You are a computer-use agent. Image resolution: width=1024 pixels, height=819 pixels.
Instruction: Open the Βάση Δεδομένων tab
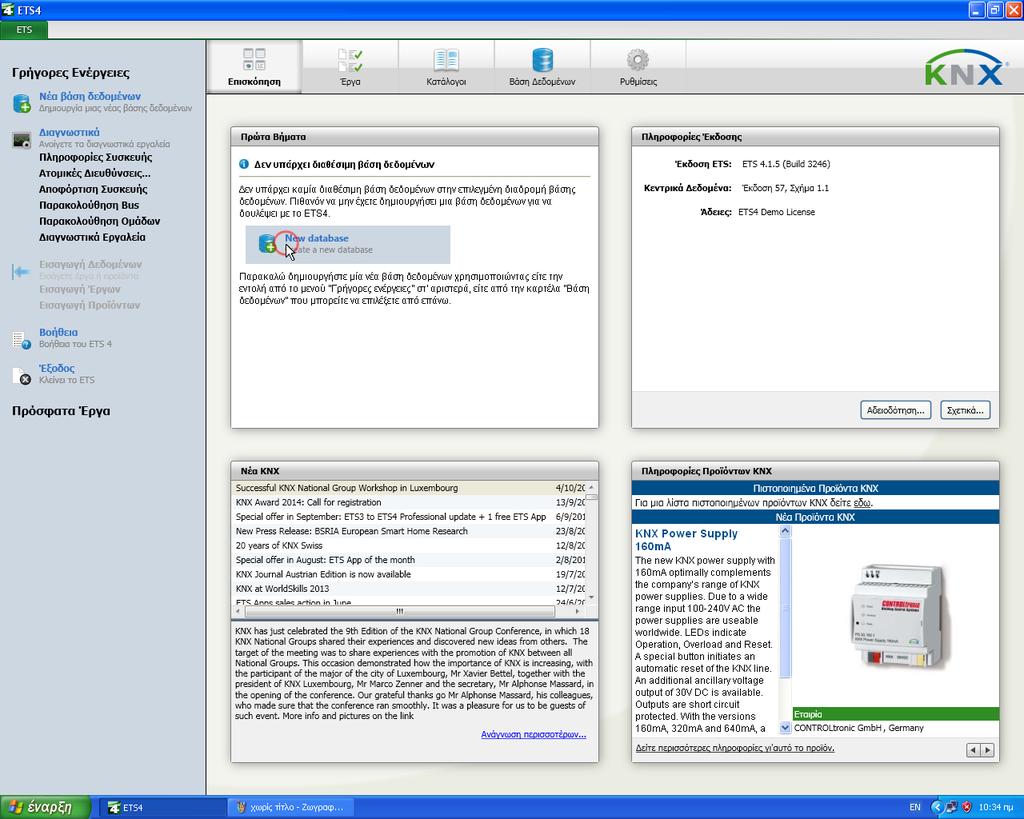pos(542,66)
